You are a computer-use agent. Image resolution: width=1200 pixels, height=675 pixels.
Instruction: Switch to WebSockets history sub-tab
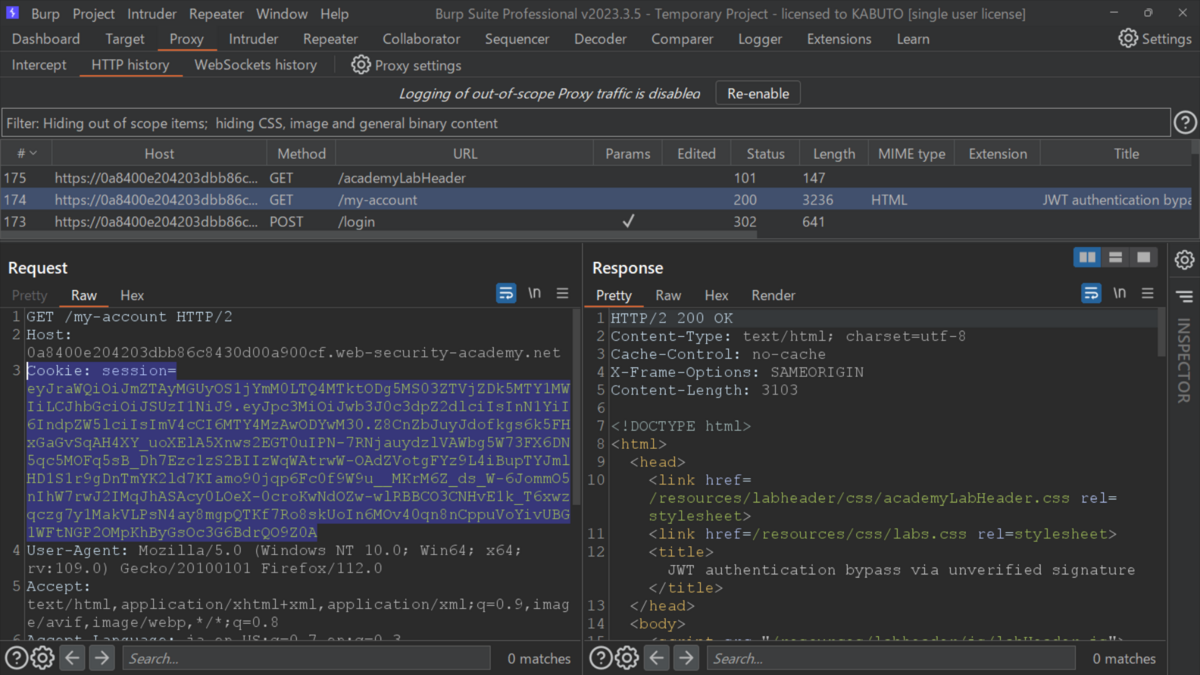[255, 65]
